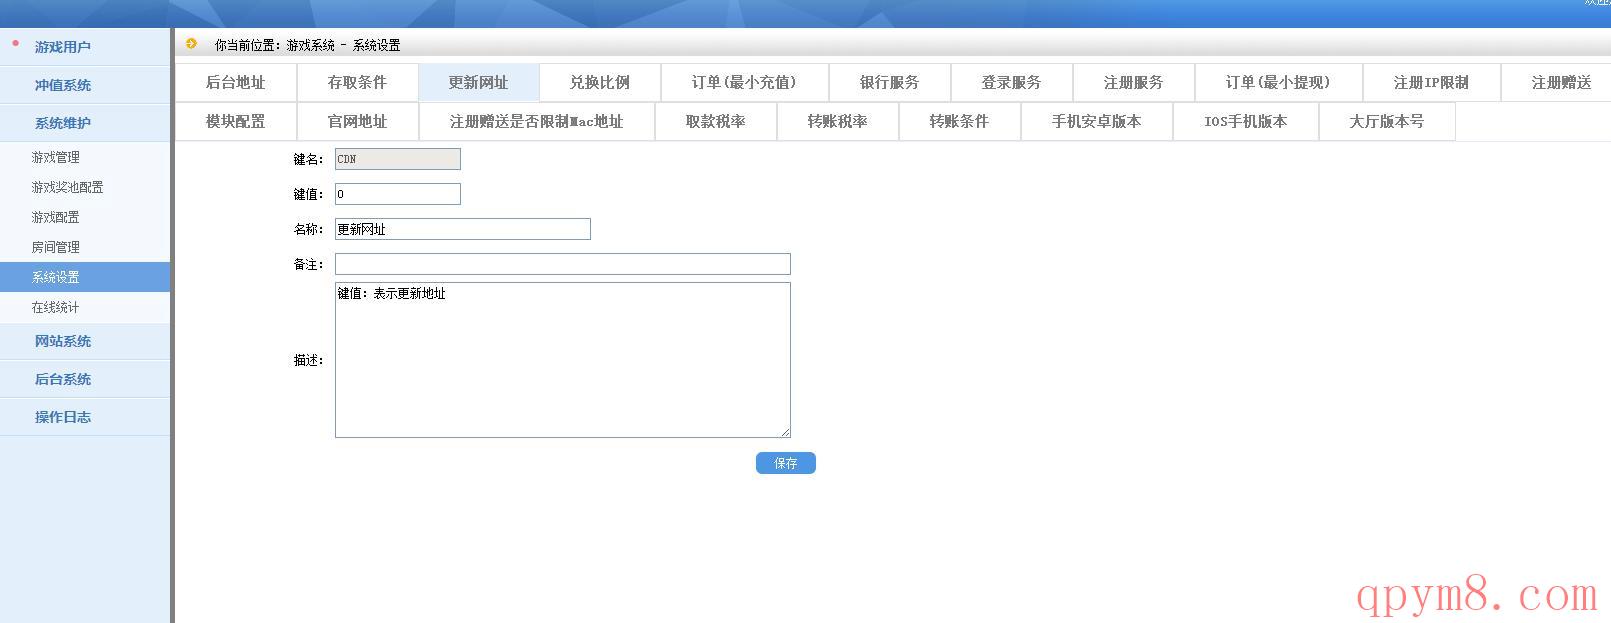
Task: Open the 存取条件 tab
Action: point(358,83)
